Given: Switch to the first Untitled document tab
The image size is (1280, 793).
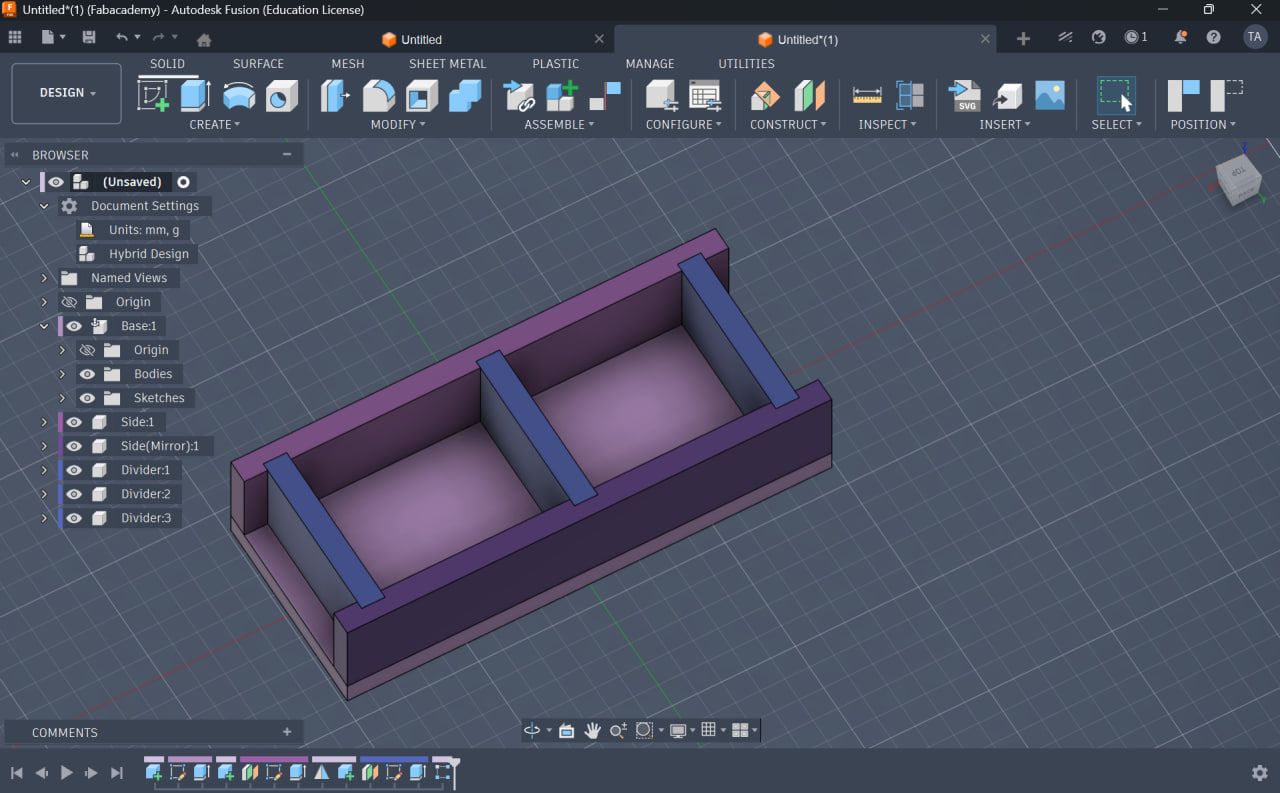Looking at the screenshot, I should [x=421, y=39].
